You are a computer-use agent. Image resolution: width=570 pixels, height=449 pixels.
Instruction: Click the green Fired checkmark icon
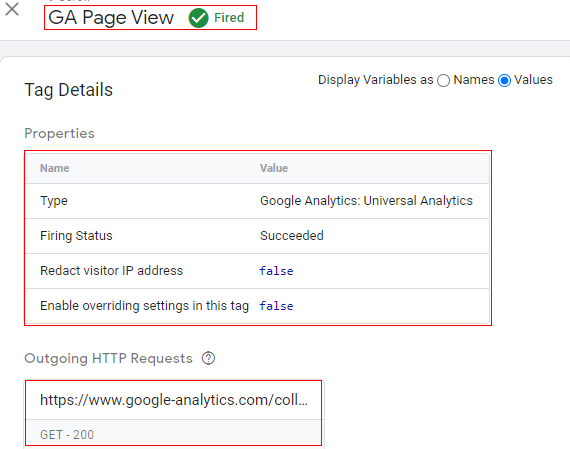pyautogui.click(x=198, y=18)
